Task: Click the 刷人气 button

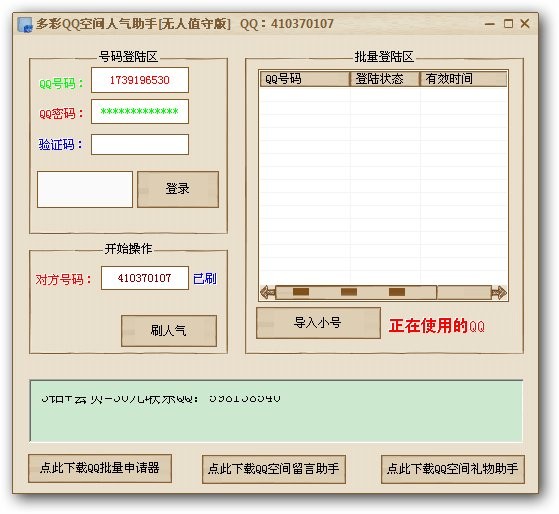Action: [169, 330]
